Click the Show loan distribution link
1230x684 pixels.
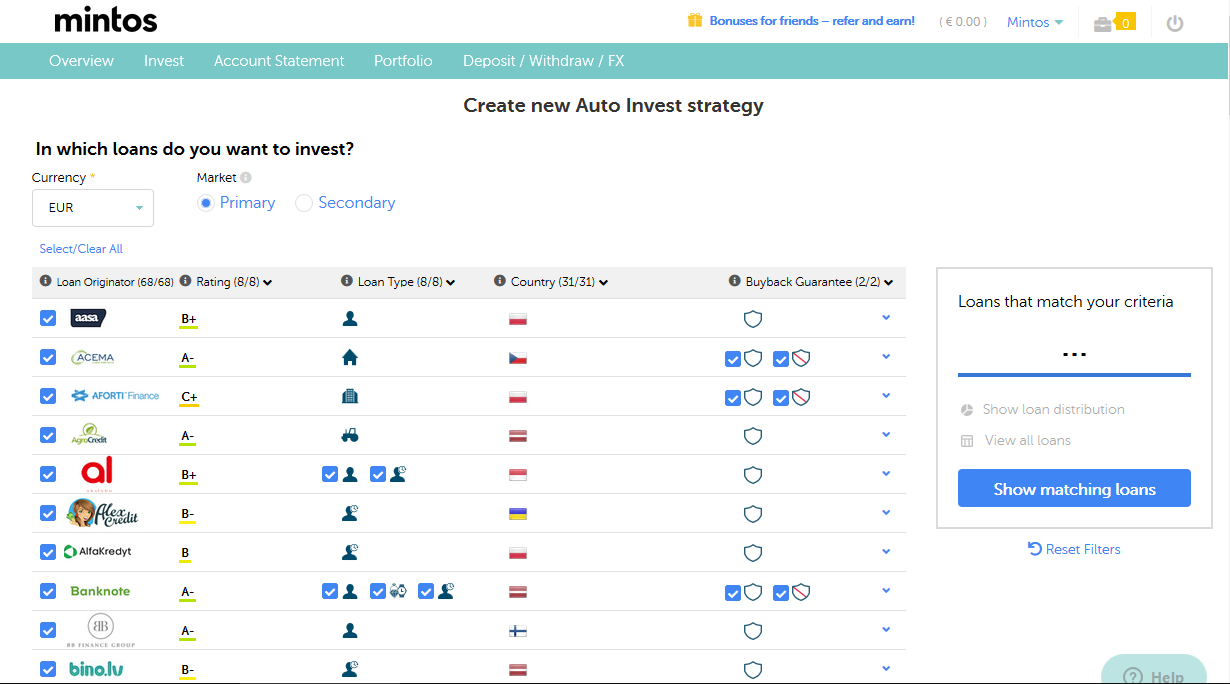click(x=1053, y=410)
